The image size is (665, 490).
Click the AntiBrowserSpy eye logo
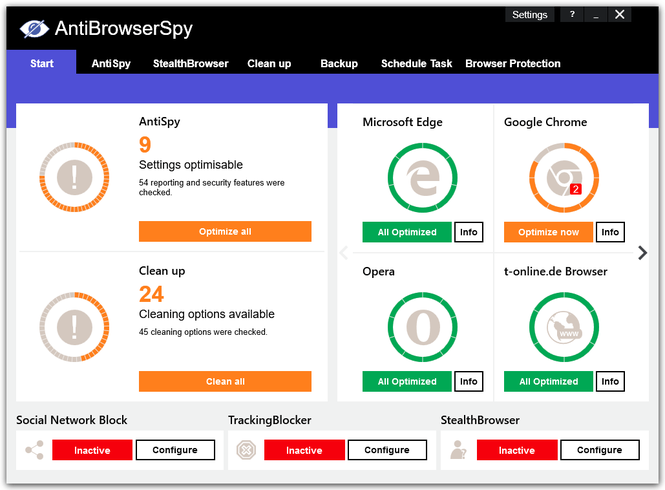34,29
